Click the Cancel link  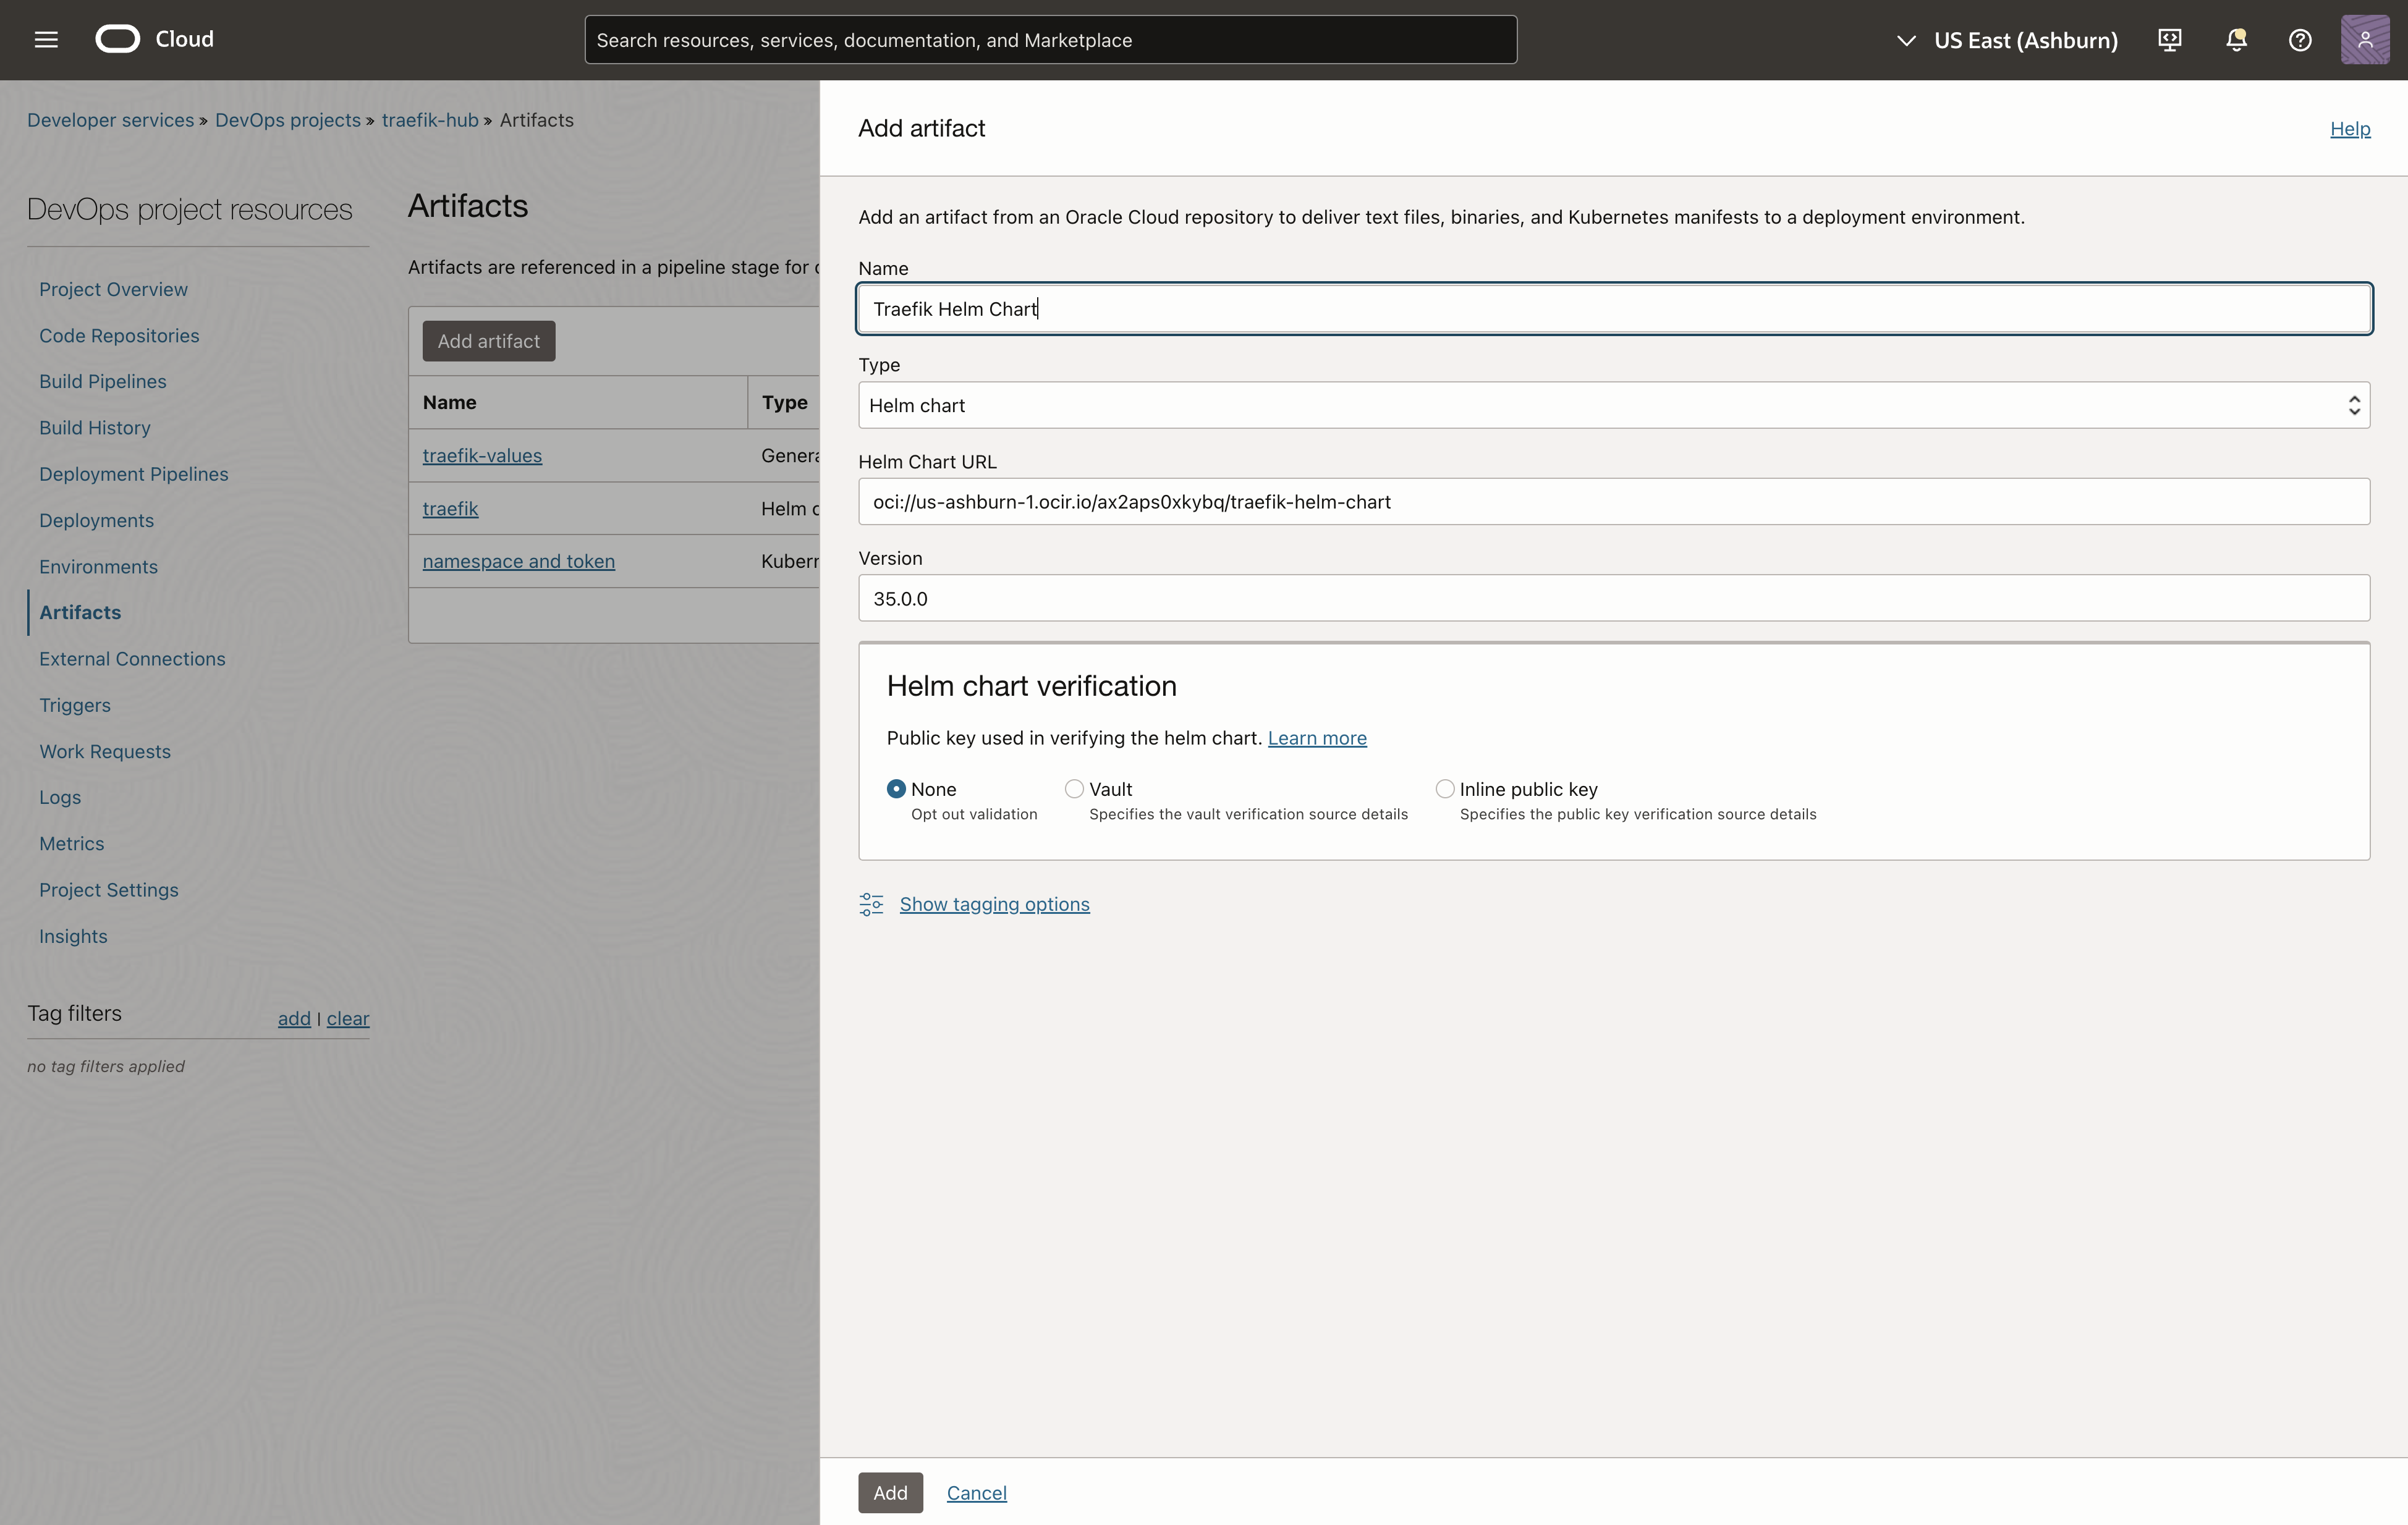976,1492
